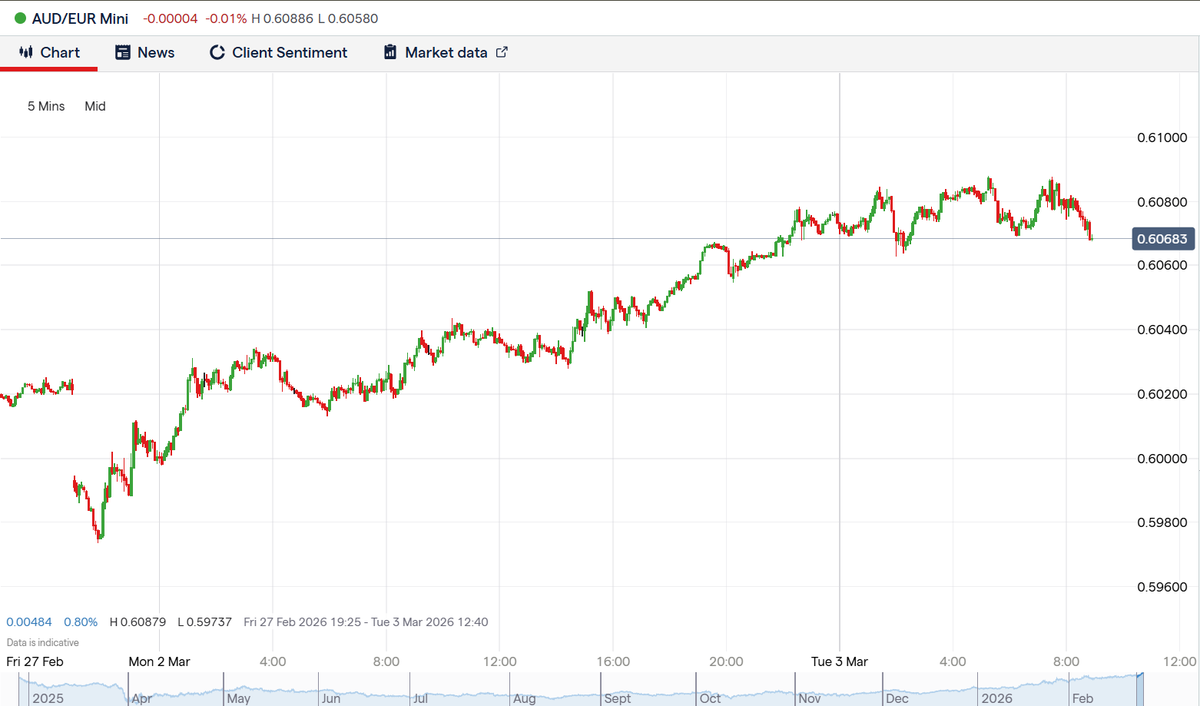Click the calendar icon next to Market data
This screenshot has height=706, width=1200.
coord(389,52)
